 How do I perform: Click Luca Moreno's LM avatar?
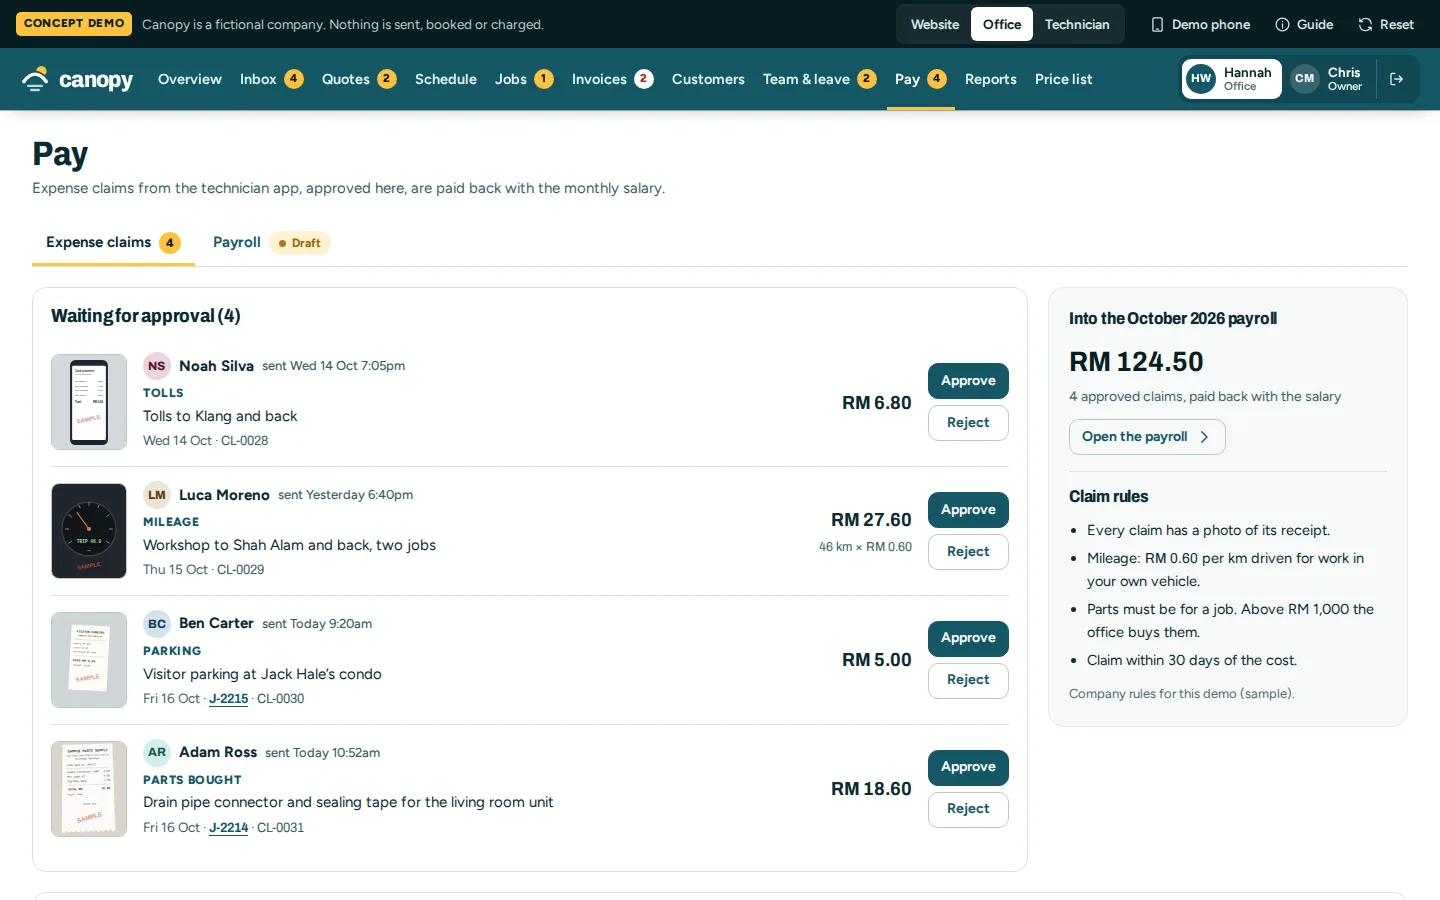[157, 495]
